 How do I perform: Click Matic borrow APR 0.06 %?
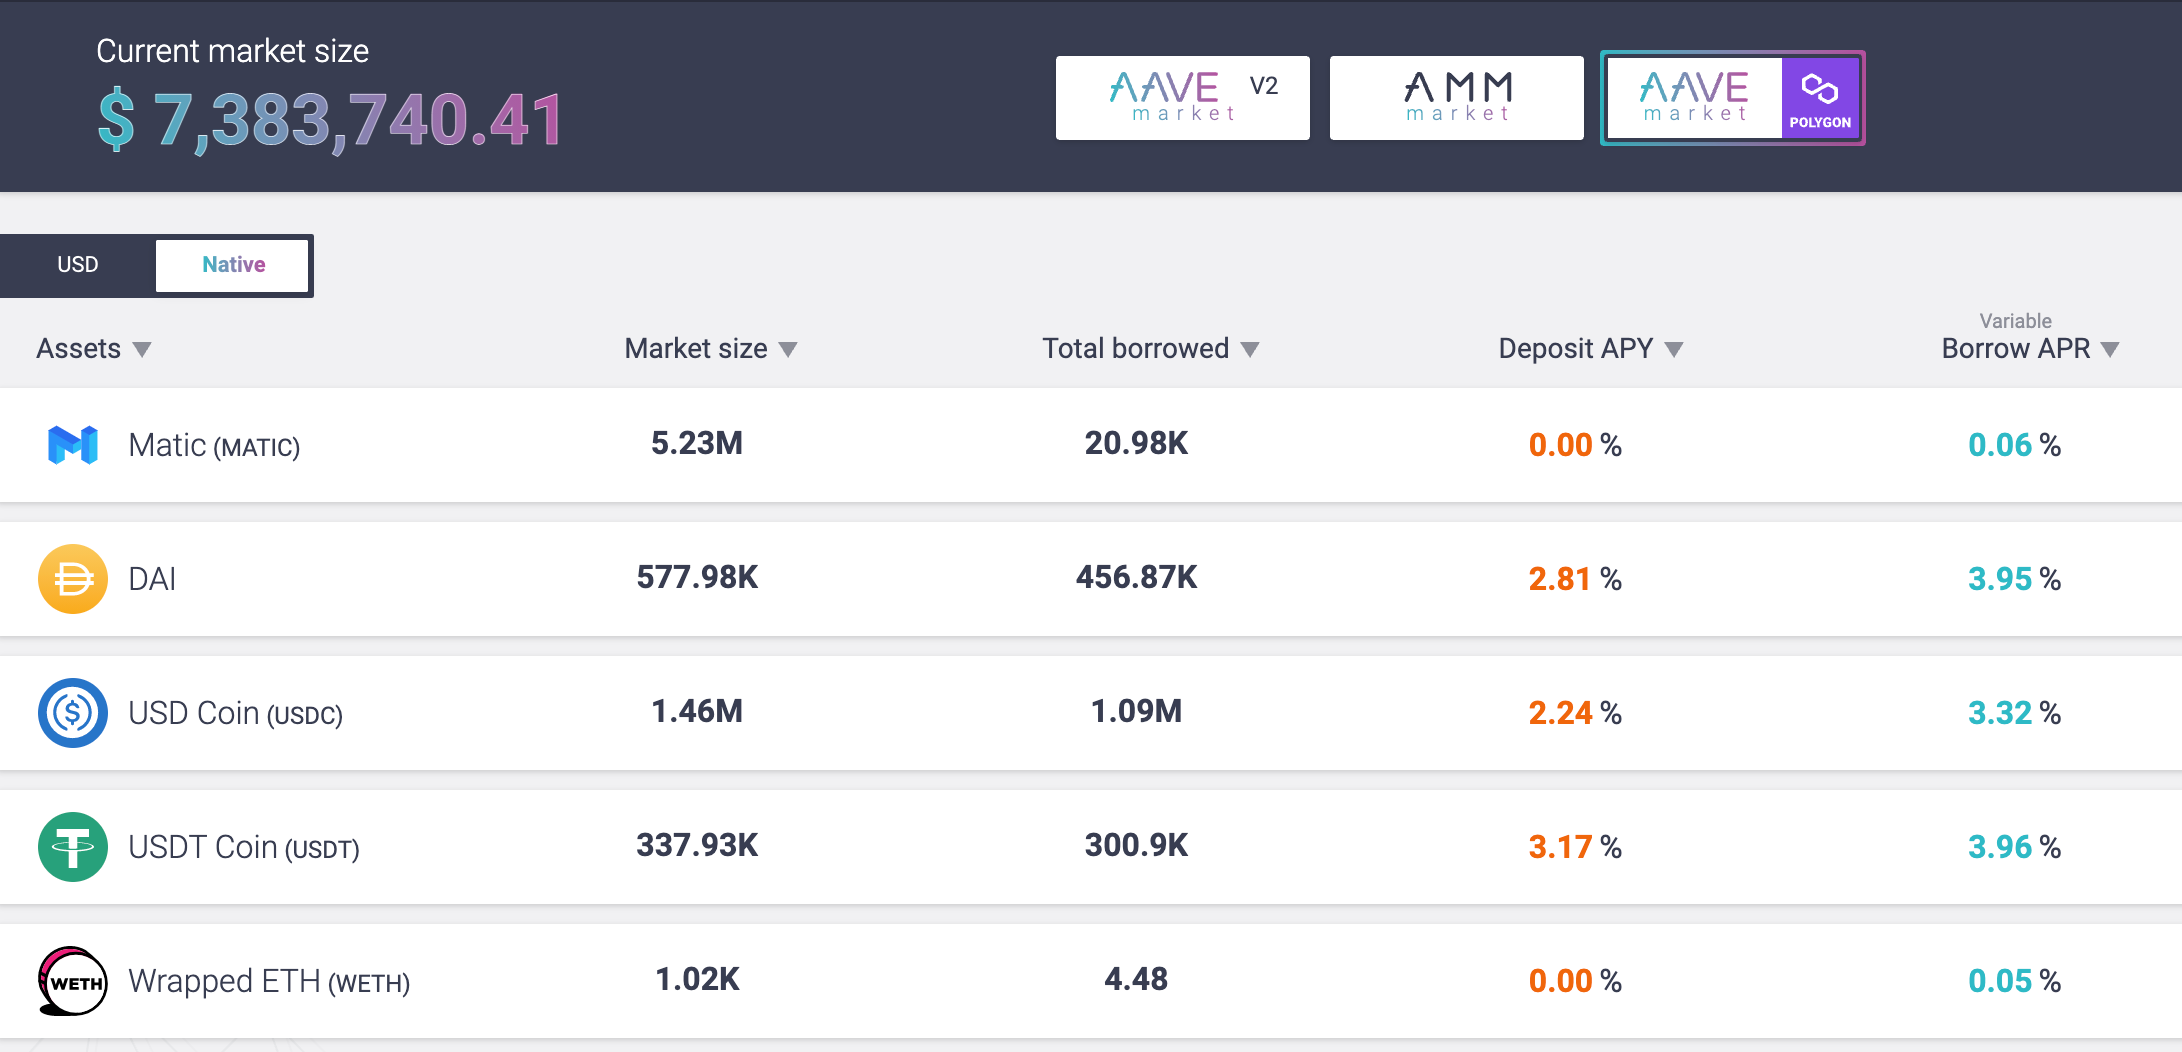click(x=2015, y=445)
